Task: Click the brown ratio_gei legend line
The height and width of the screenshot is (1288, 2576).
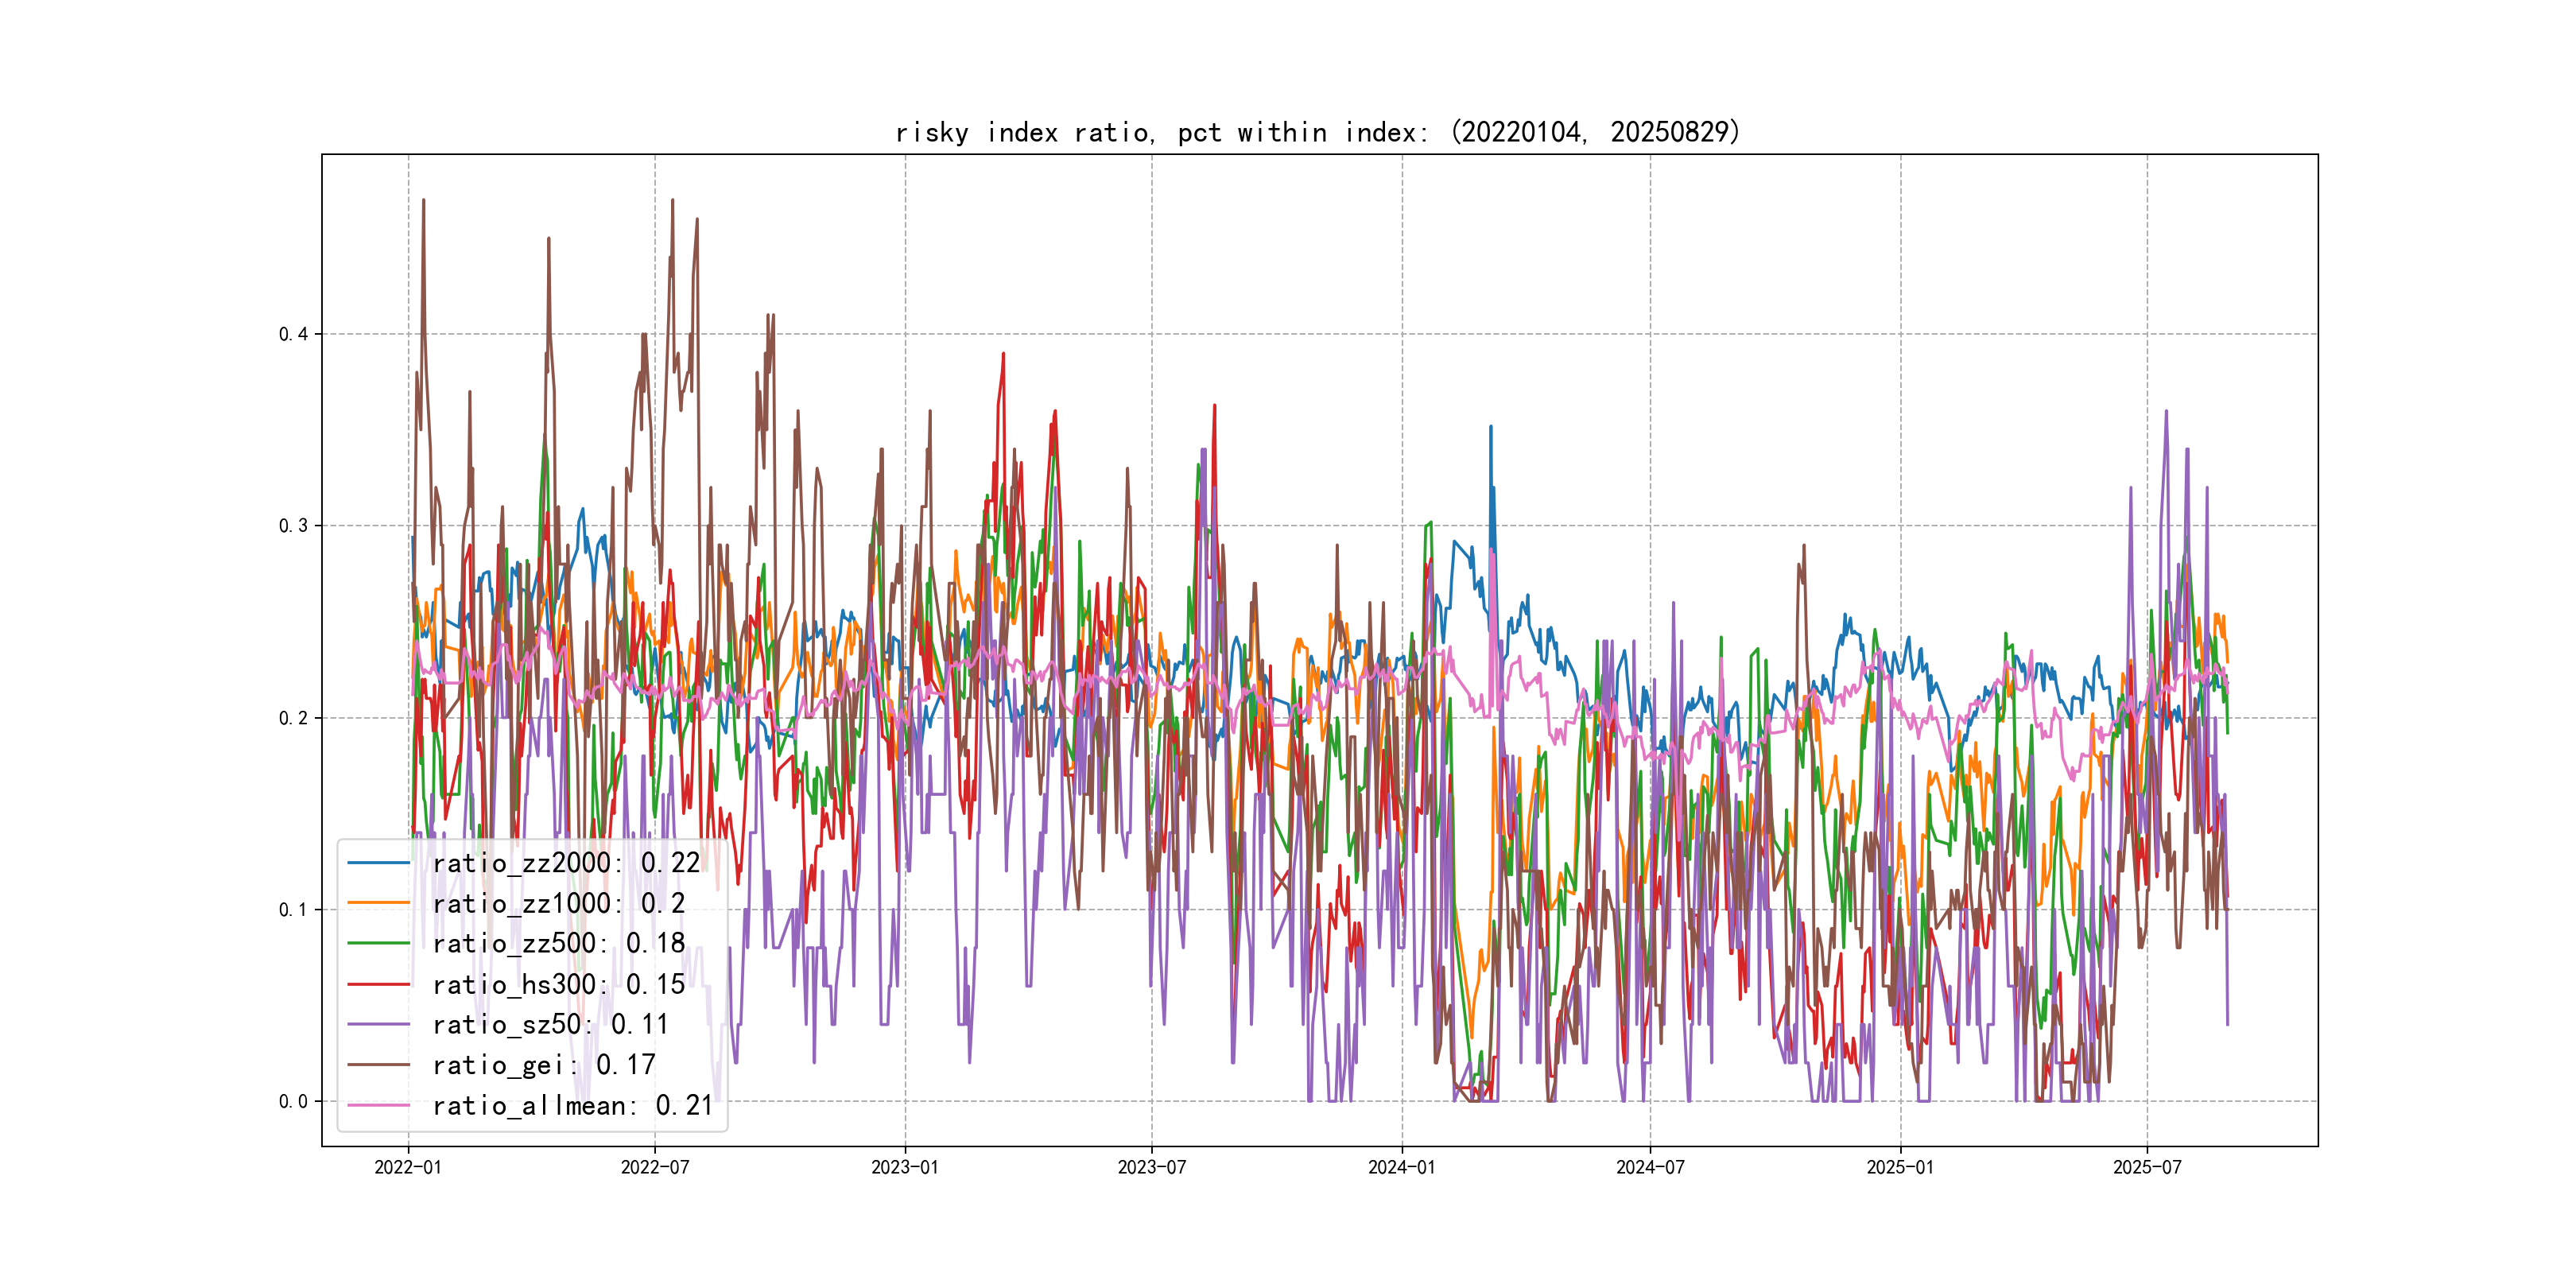Action: 378,1065
